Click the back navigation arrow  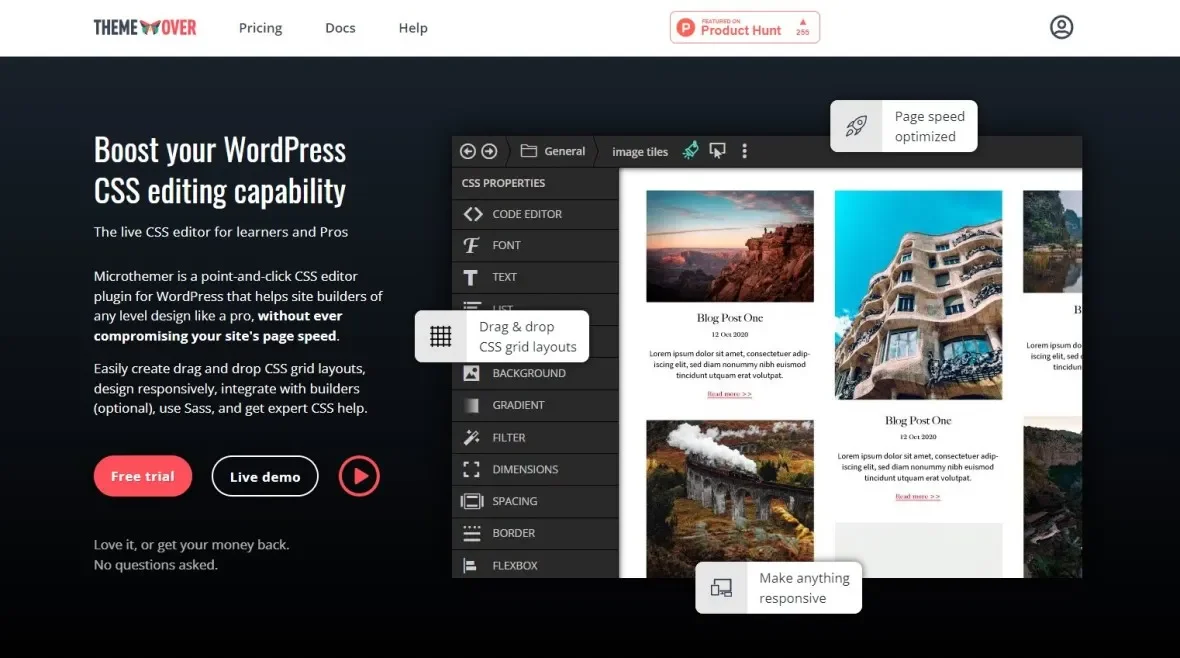click(x=467, y=150)
